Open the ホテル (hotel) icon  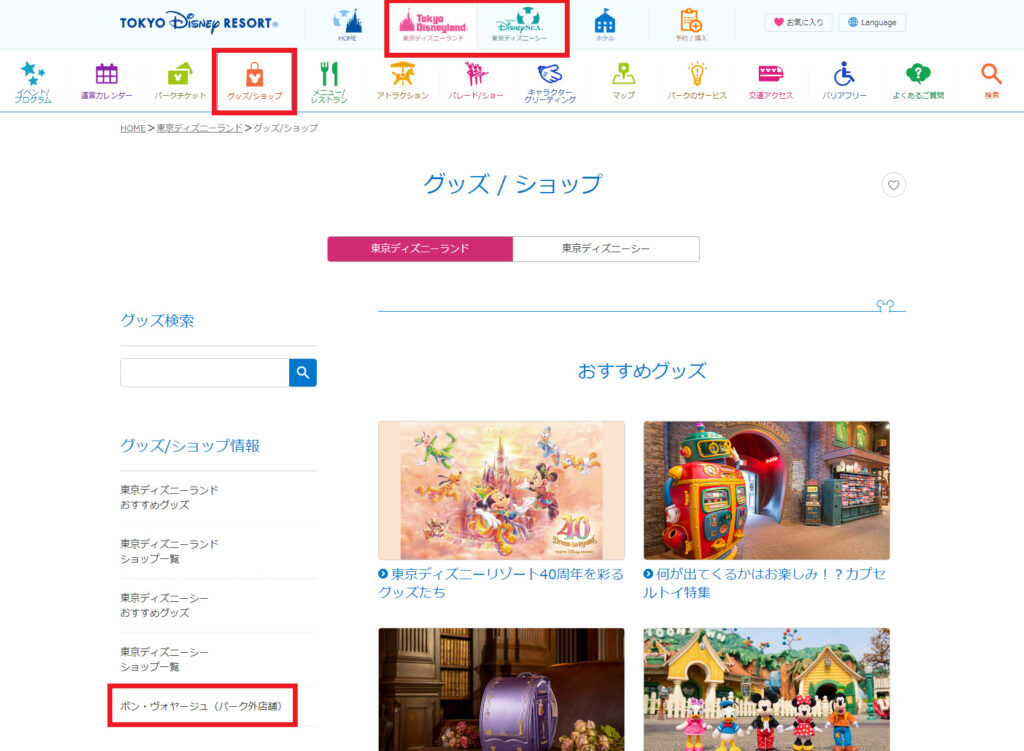click(605, 25)
